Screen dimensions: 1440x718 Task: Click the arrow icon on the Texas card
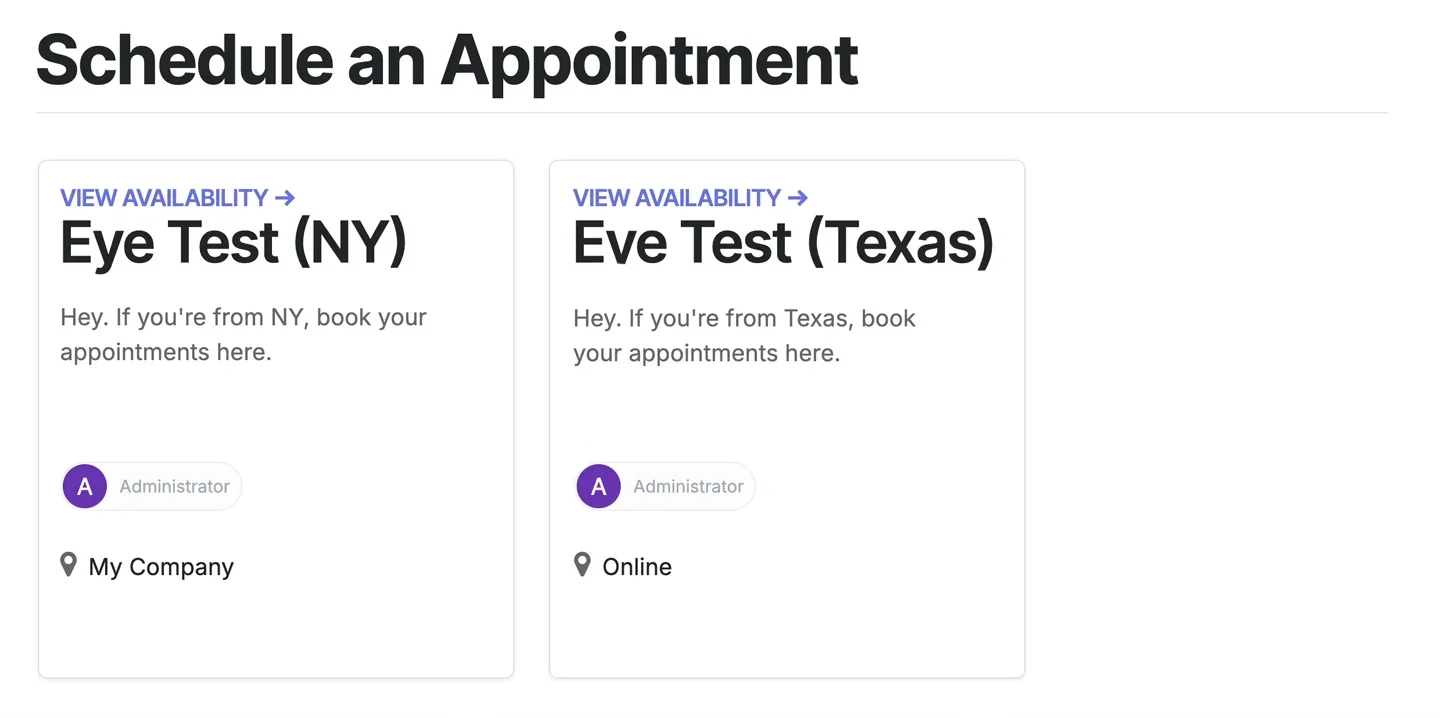coord(798,198)
